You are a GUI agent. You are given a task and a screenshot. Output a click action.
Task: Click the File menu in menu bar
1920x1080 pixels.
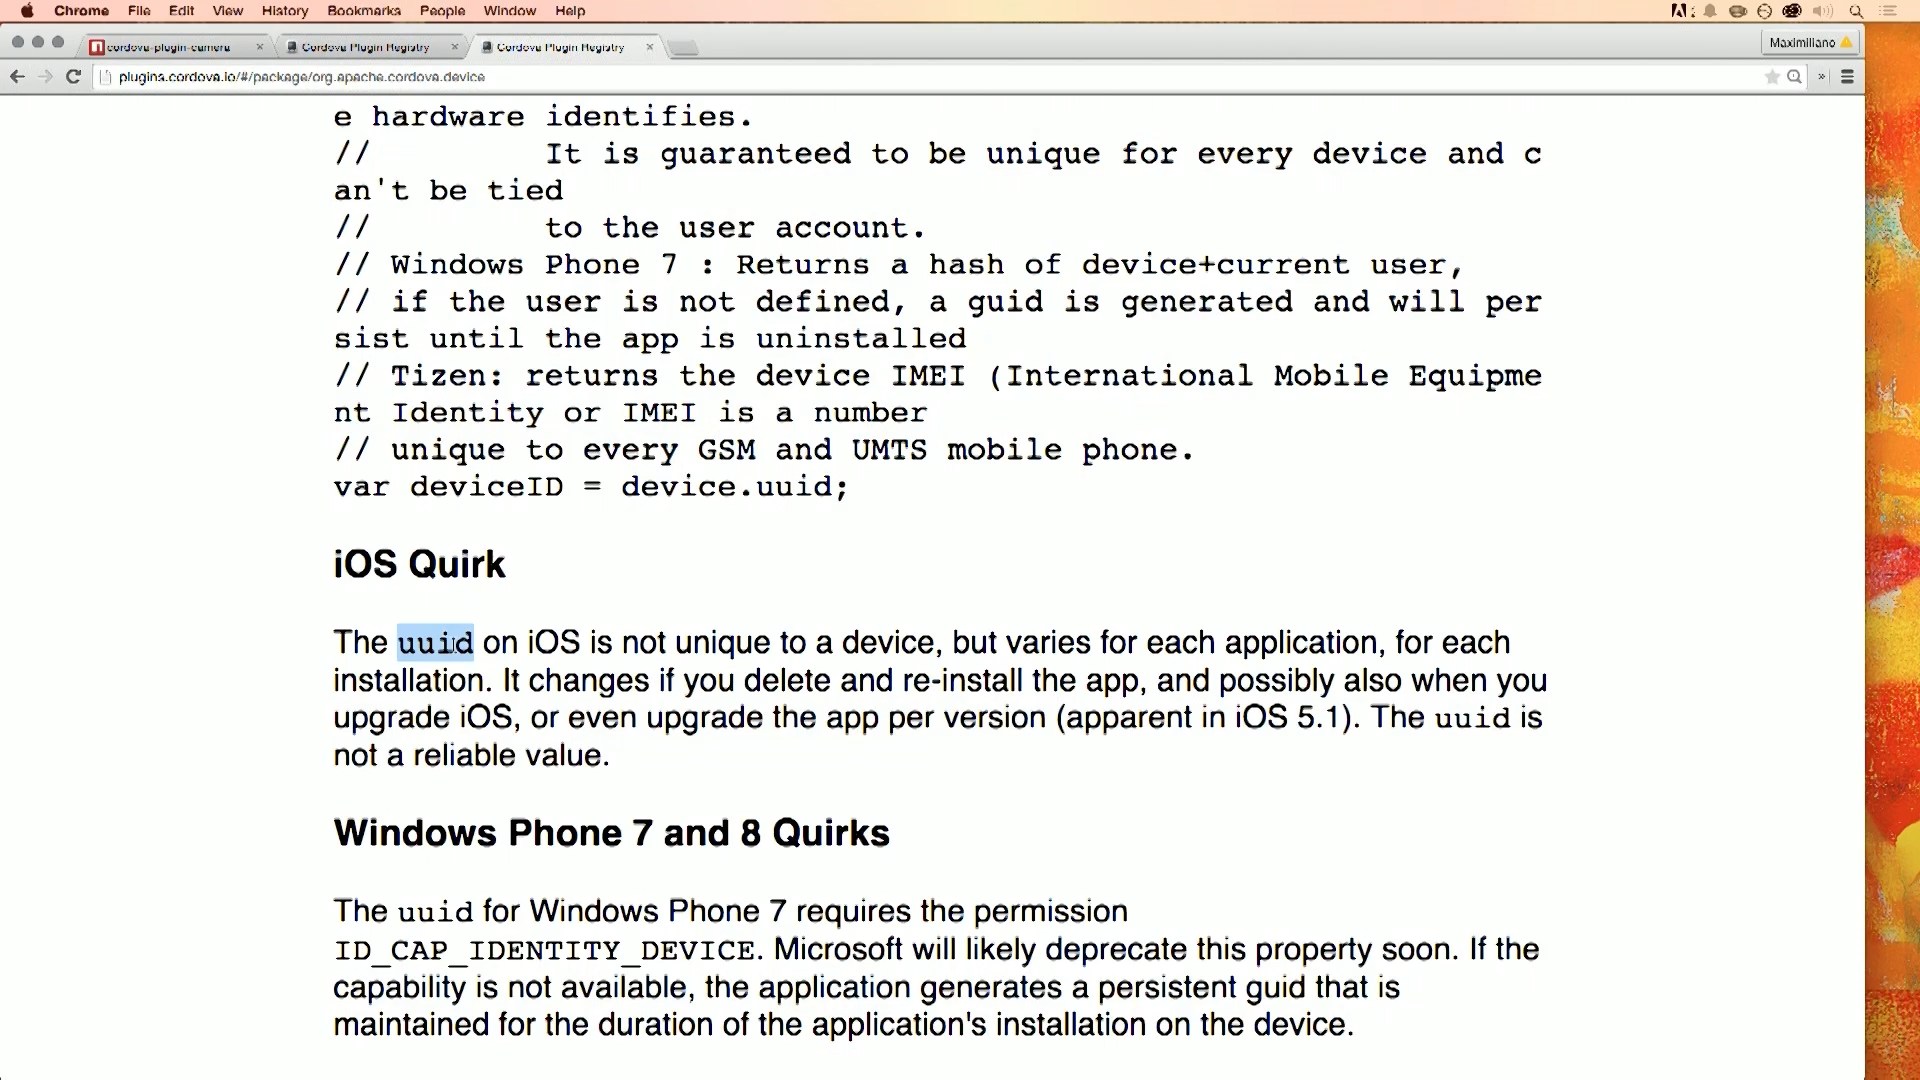138,11
